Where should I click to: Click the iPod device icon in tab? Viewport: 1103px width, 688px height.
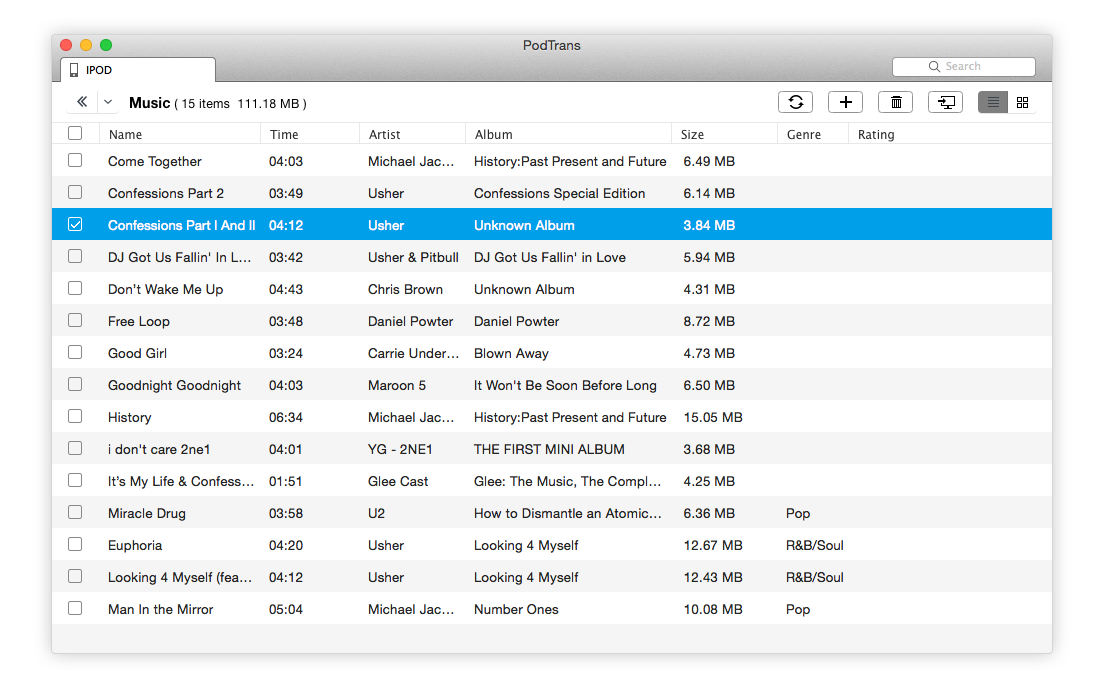(74, 70)
